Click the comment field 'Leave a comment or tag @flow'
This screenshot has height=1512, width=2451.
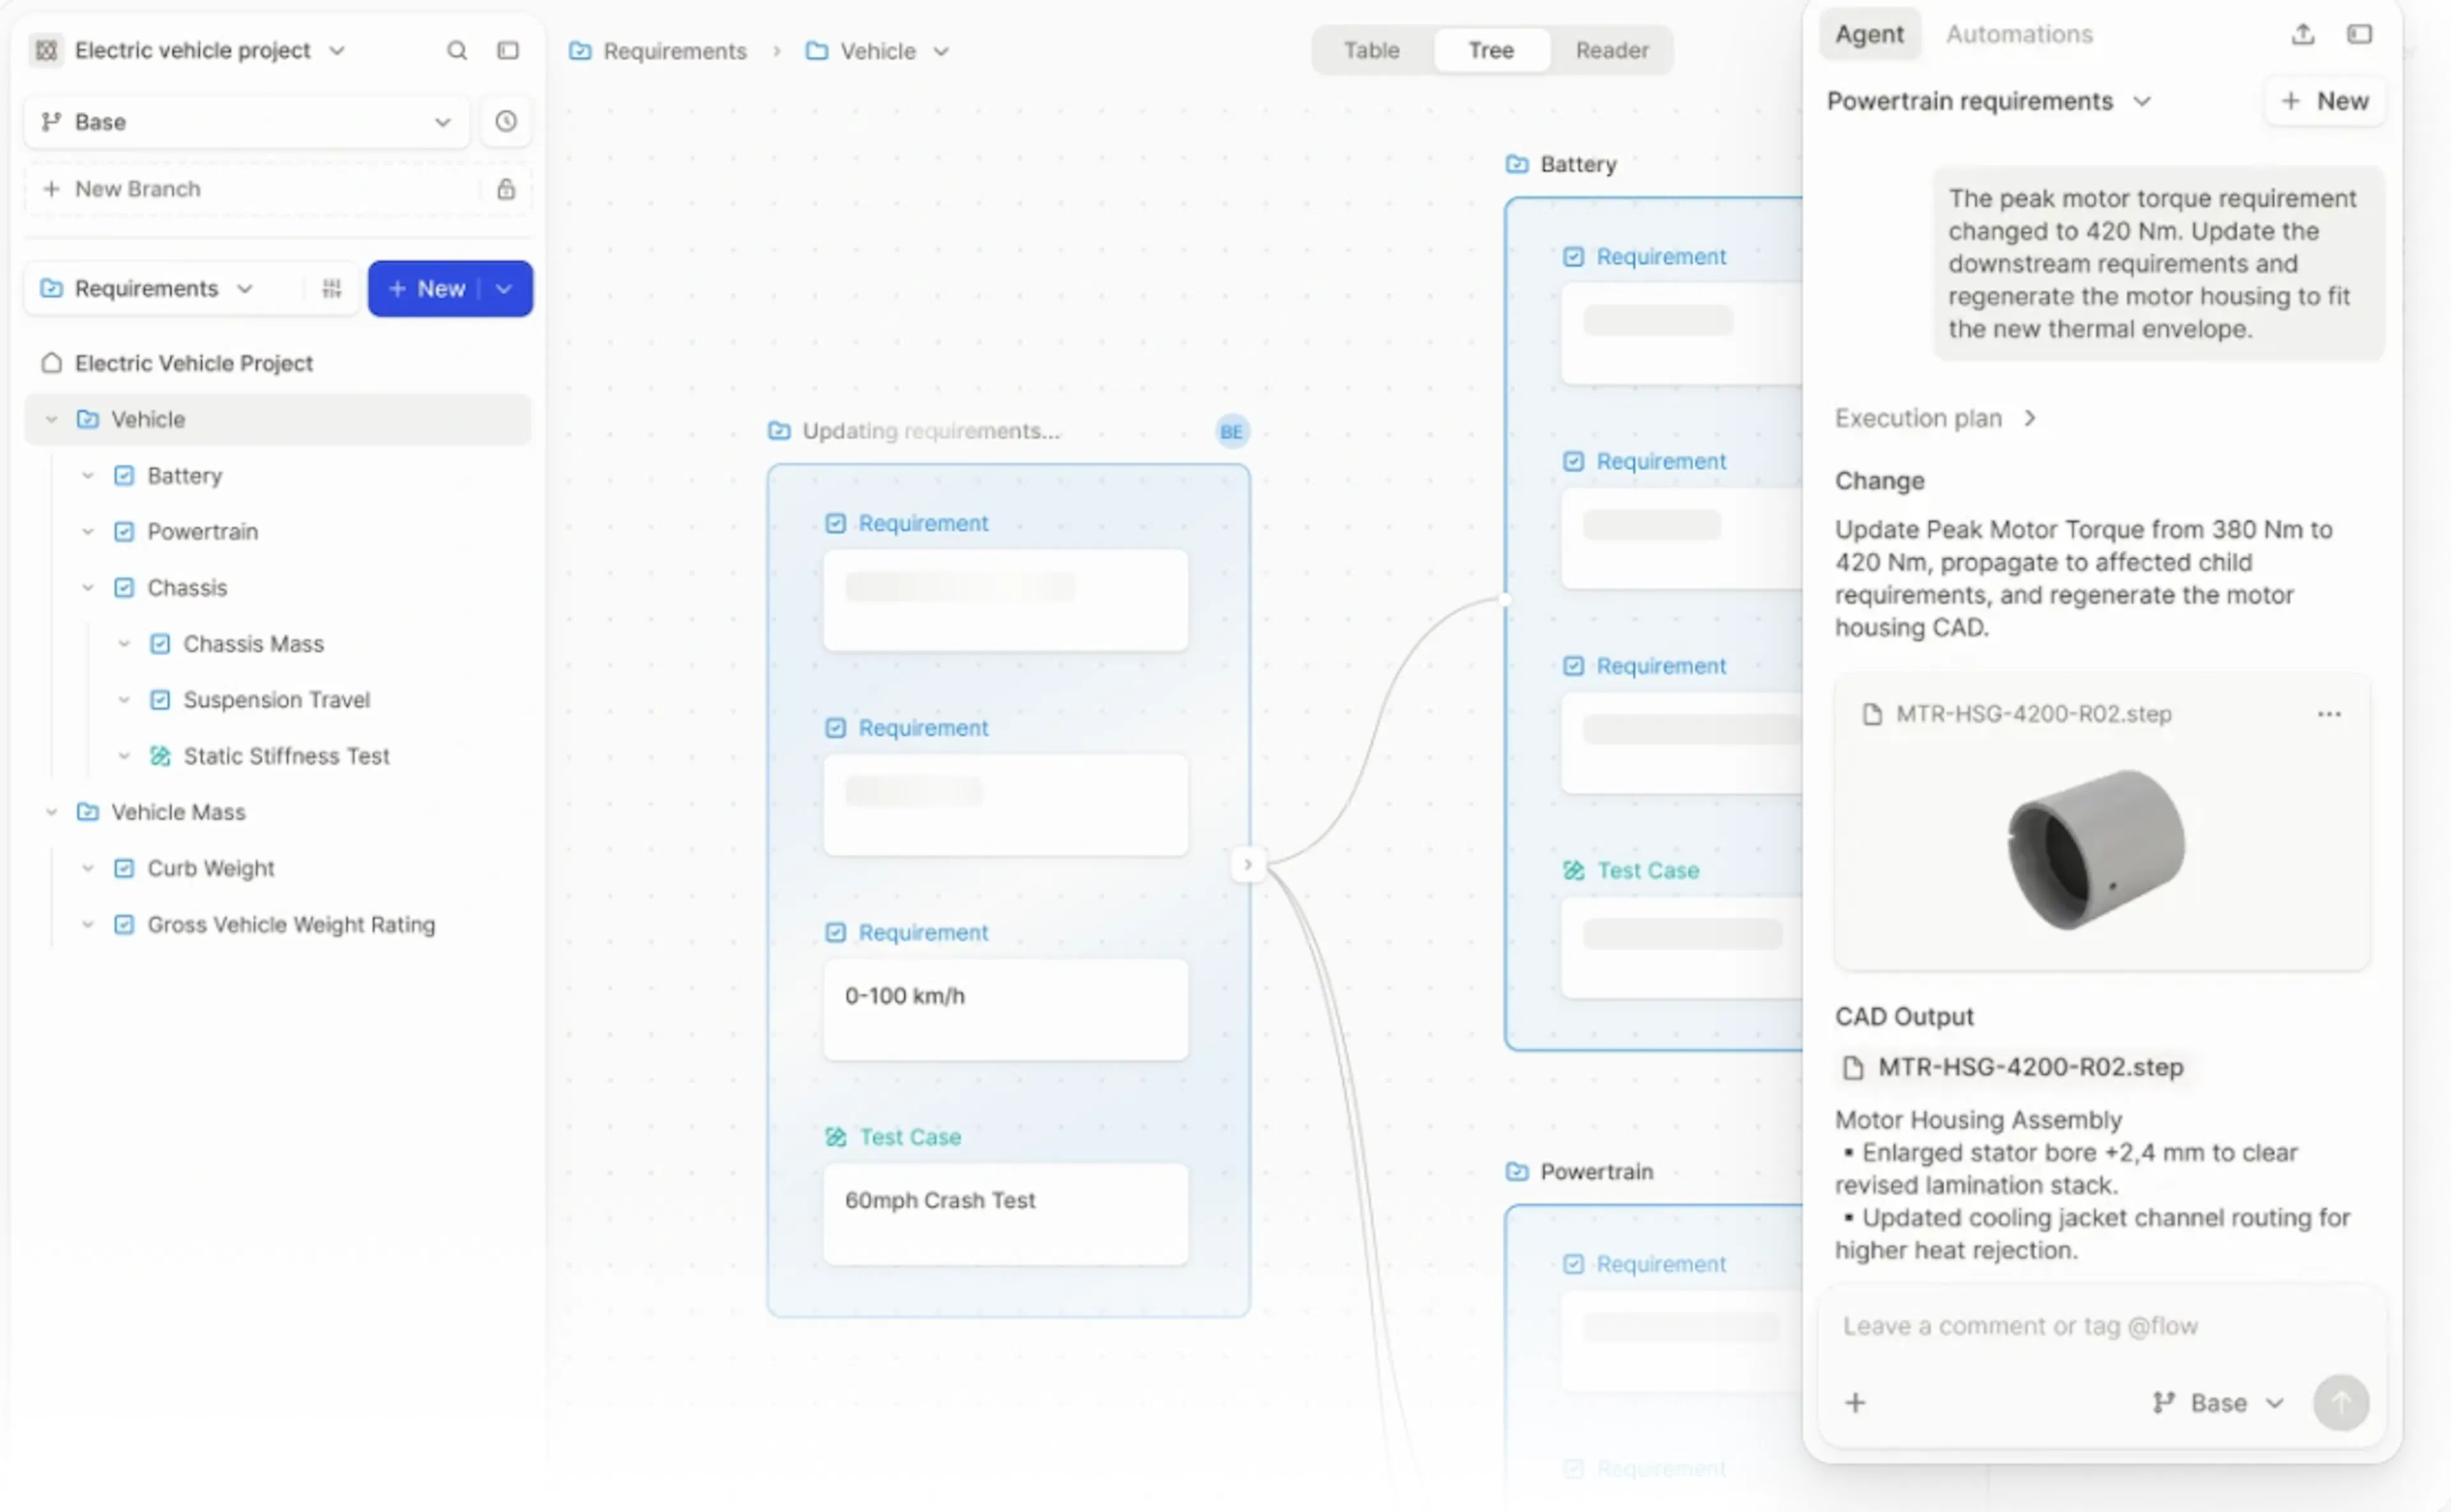pyautogui.click(x=2019, y=1326)
